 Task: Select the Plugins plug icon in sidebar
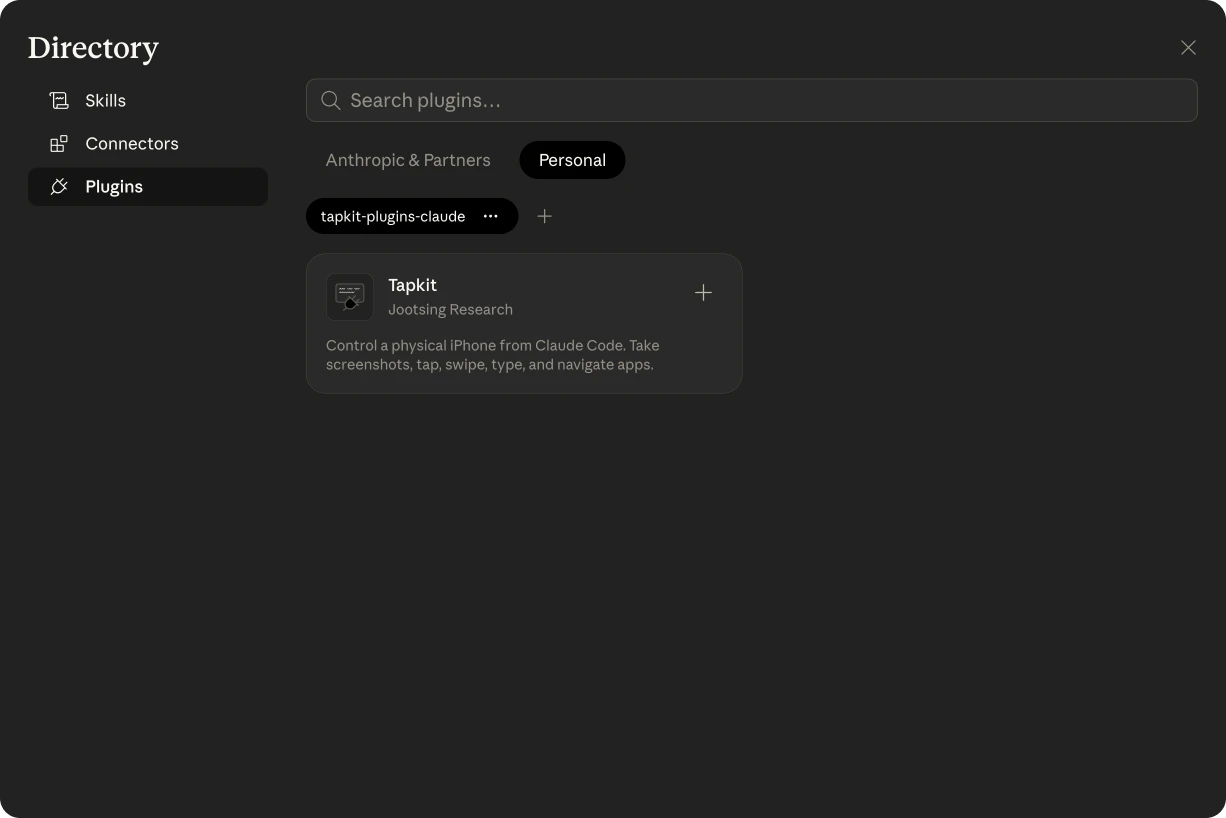tap(58, 186)
